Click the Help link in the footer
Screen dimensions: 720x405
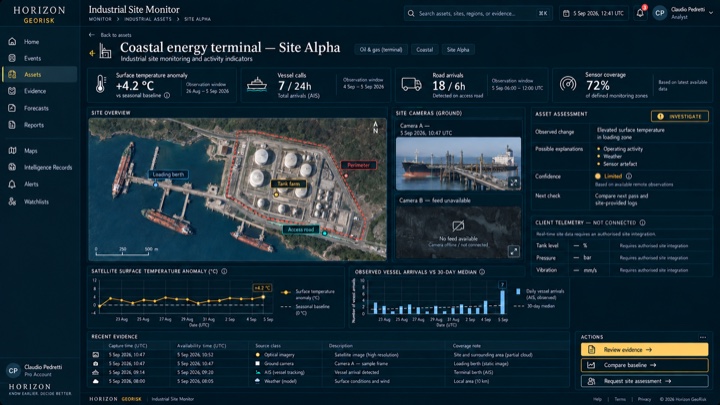click(x=597, y=399)
